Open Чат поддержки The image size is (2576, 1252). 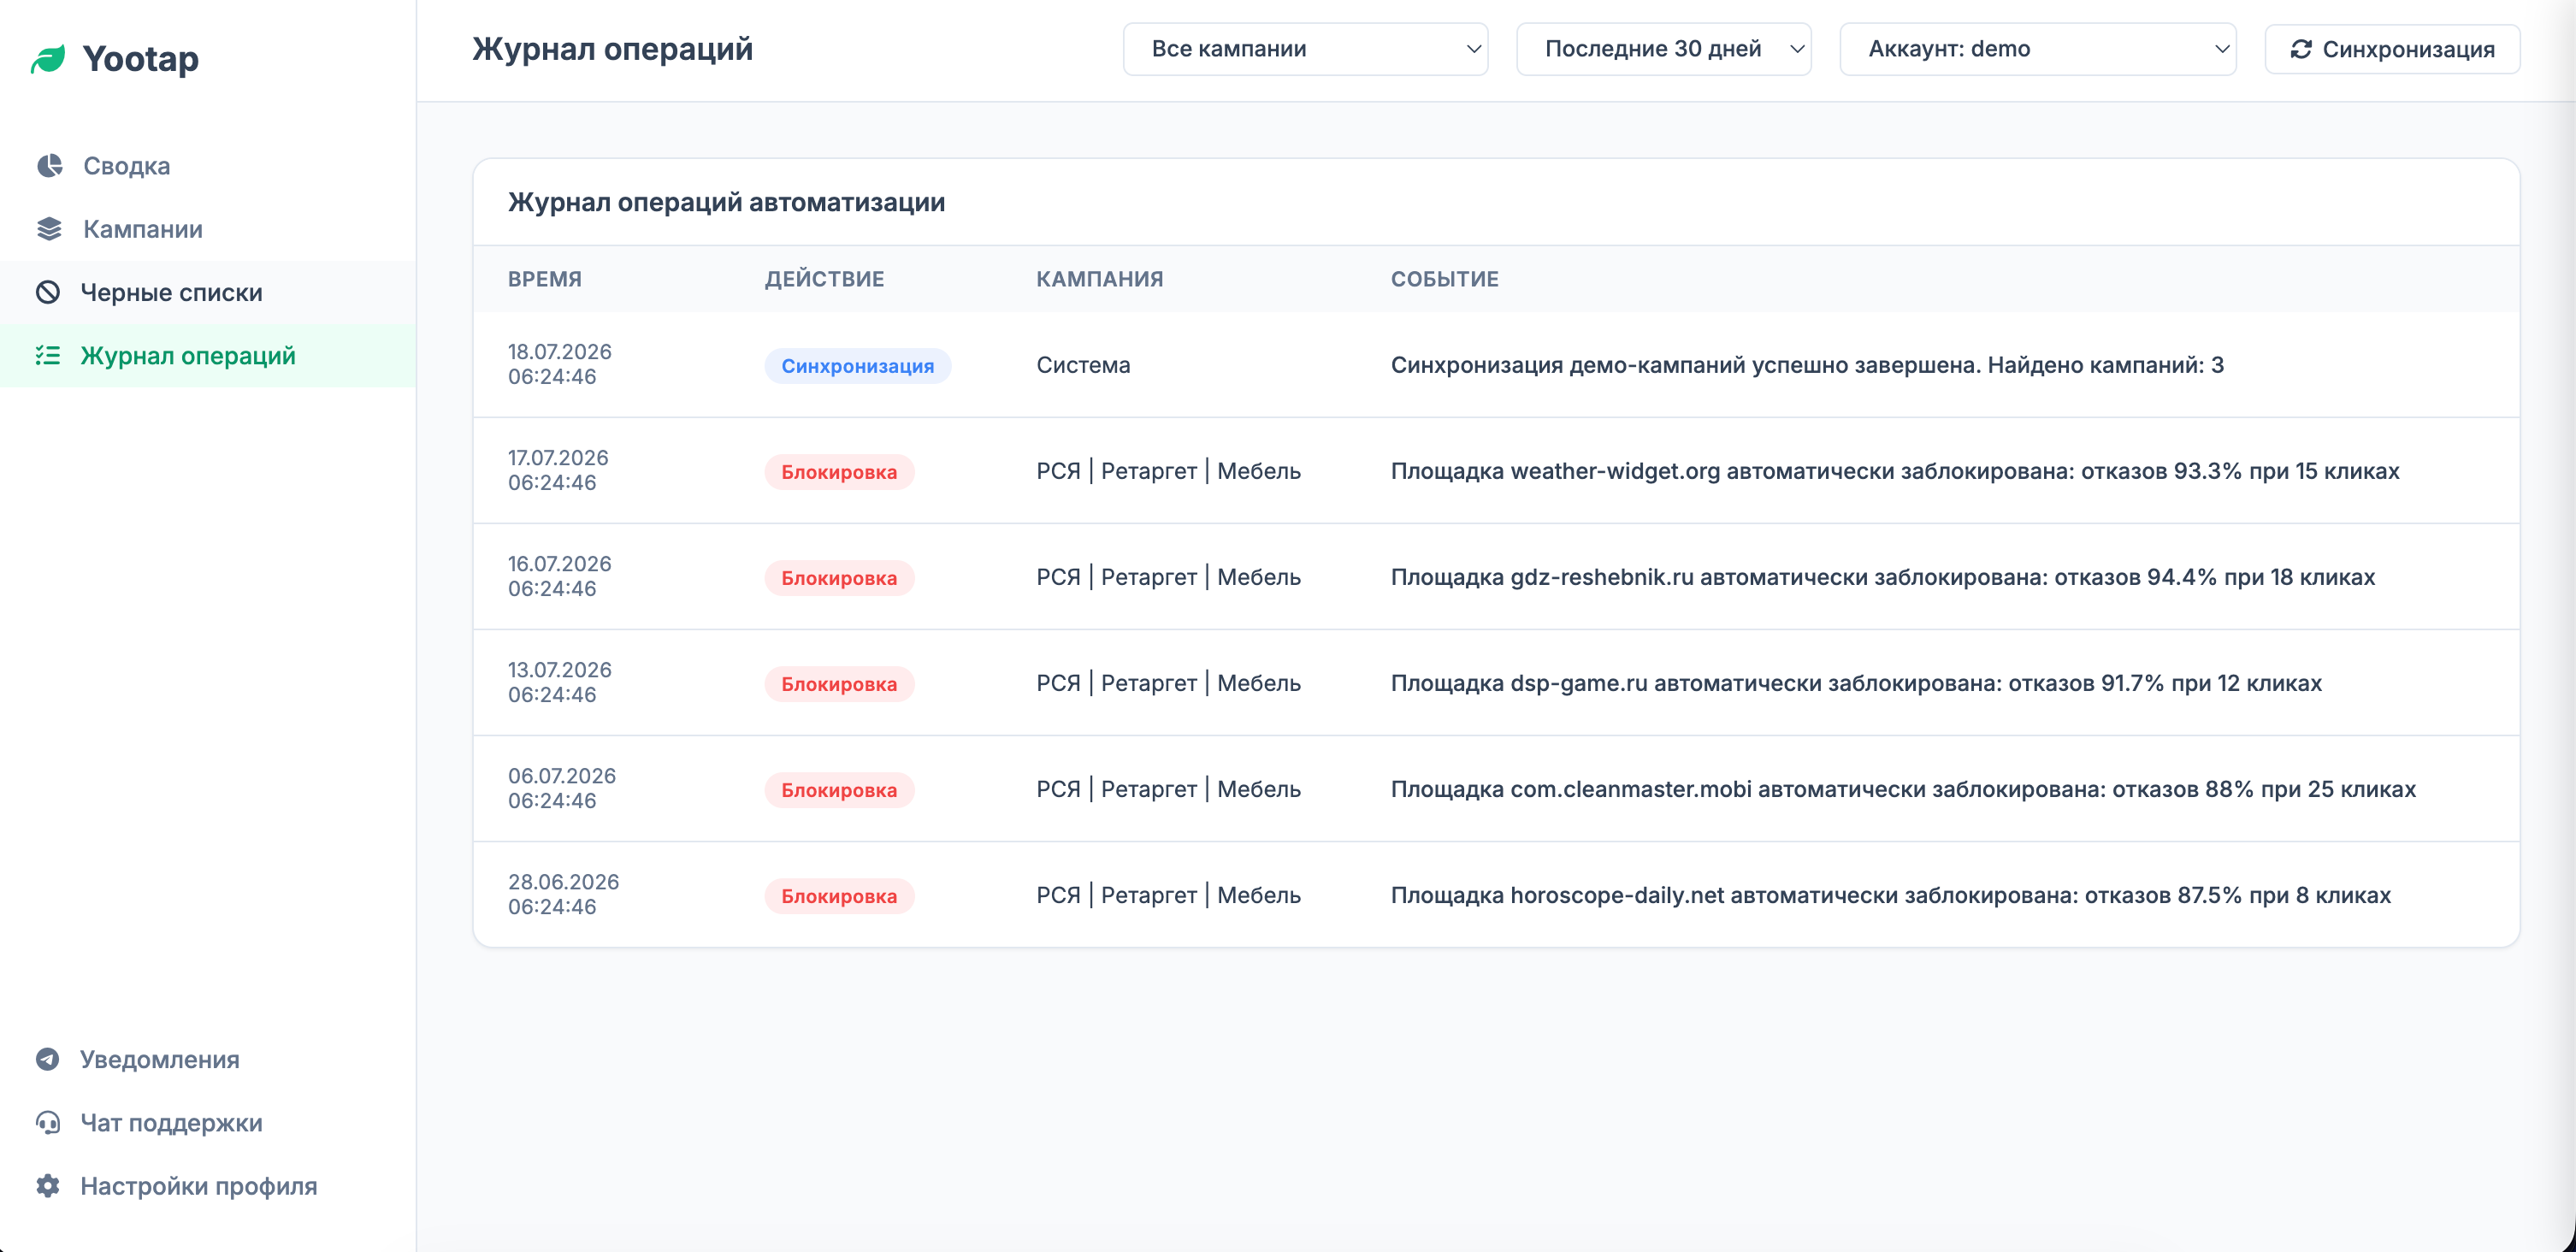point(208,1122)
